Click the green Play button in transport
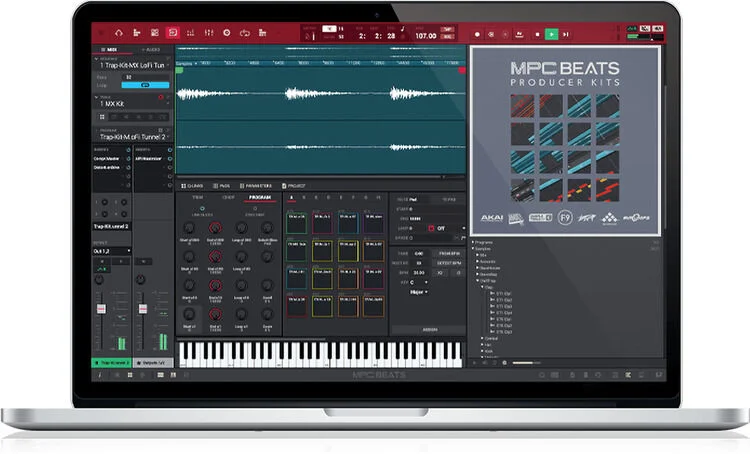This screenshot has width=750, height=454. (551, 33)
